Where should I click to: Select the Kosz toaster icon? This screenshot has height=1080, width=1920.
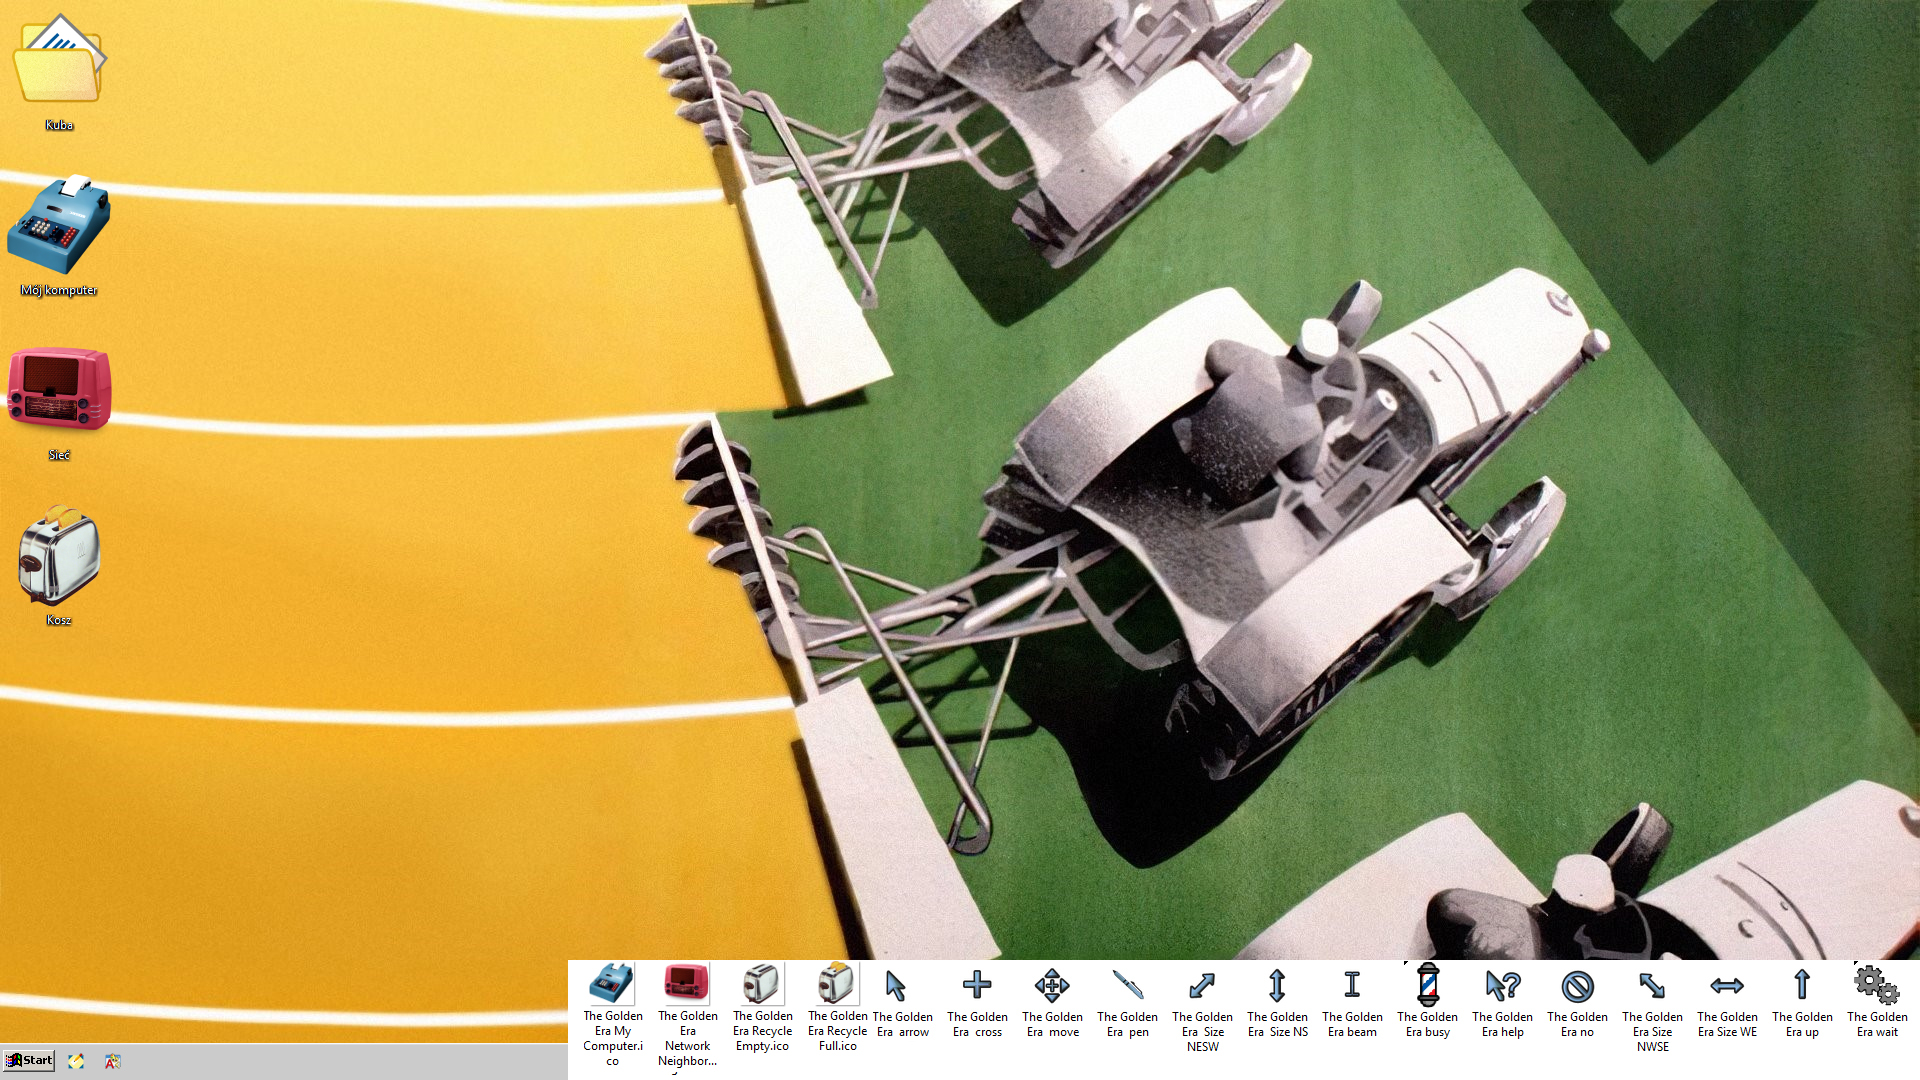click(x=59, y=556)
